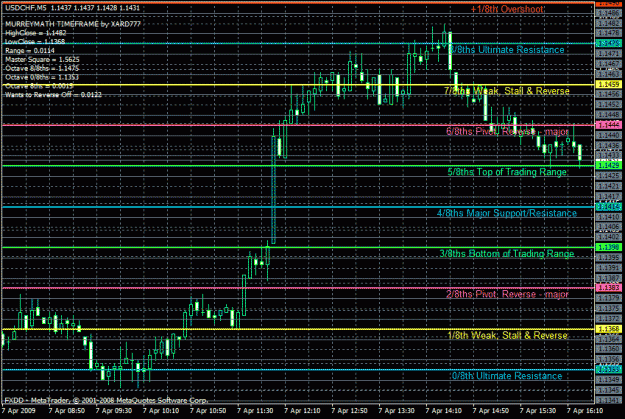Select the '2/8ths Pivot, Reverse - major' label

507,295
